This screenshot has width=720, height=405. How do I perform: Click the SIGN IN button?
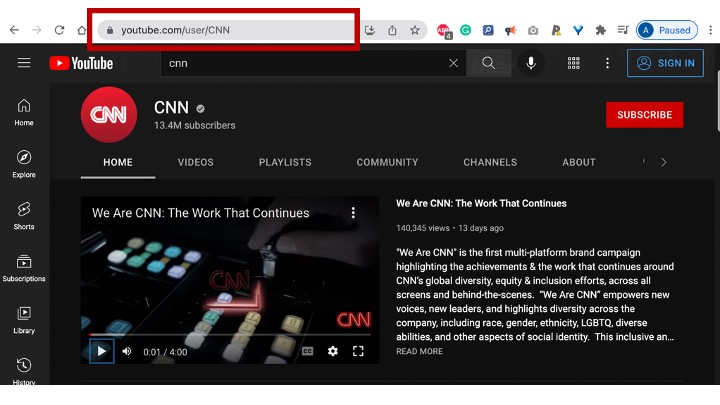tap(665, 63)
